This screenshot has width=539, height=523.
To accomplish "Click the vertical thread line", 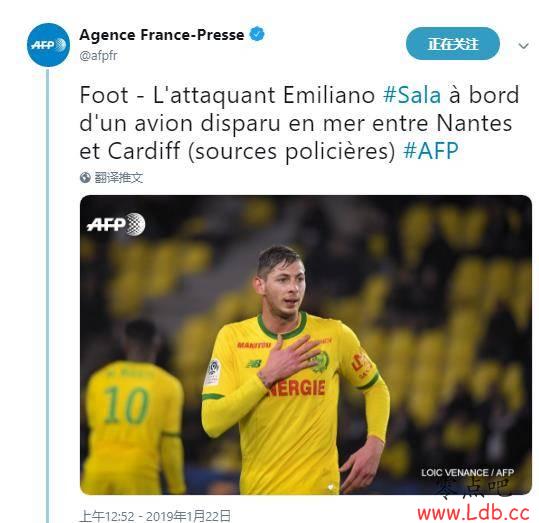I will (x=48, y=296).
